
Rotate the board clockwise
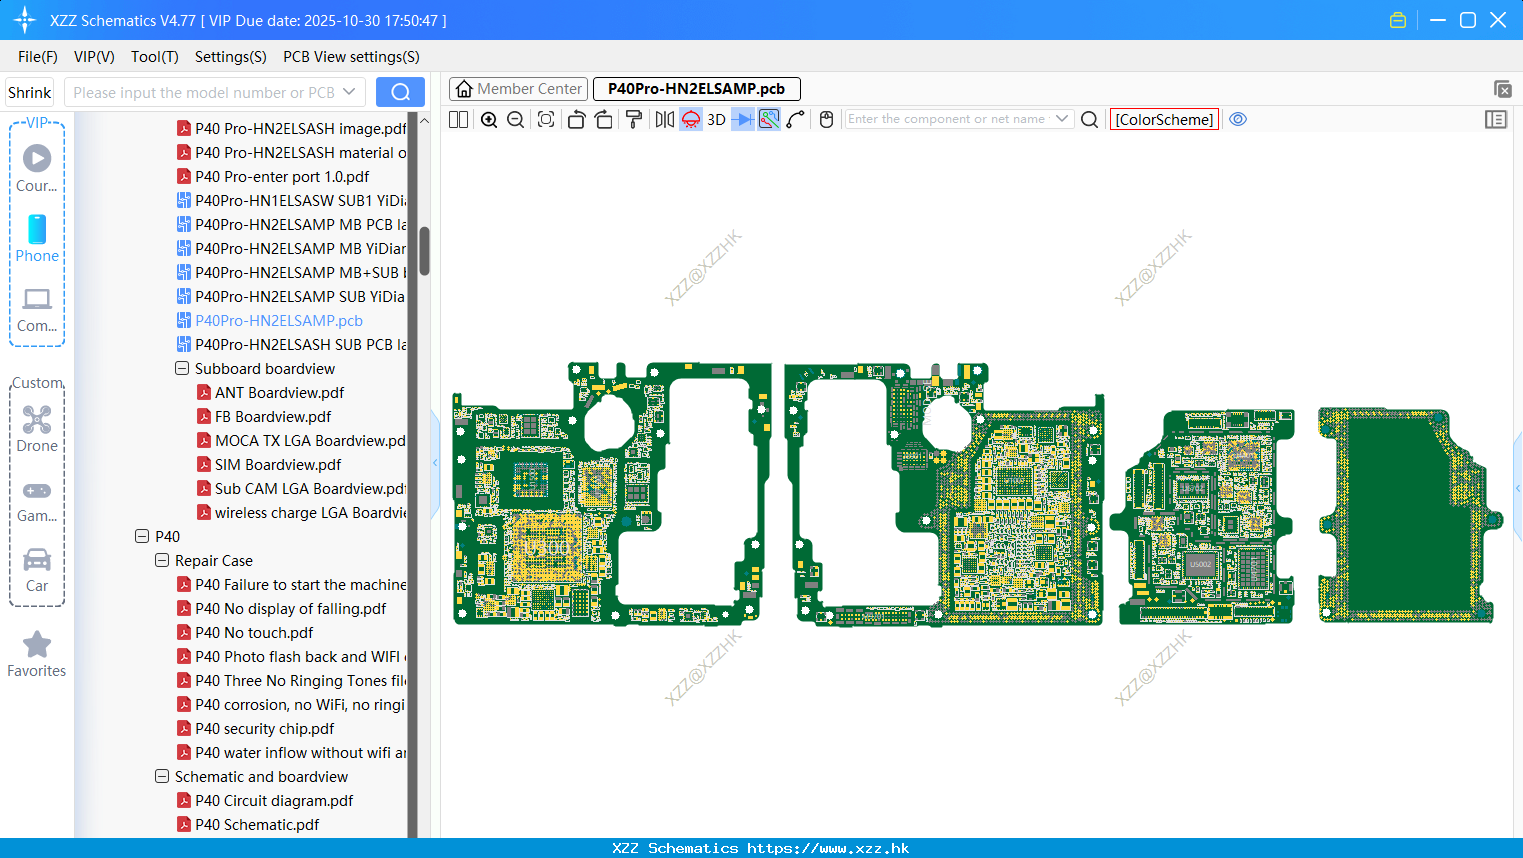(603, 119)
